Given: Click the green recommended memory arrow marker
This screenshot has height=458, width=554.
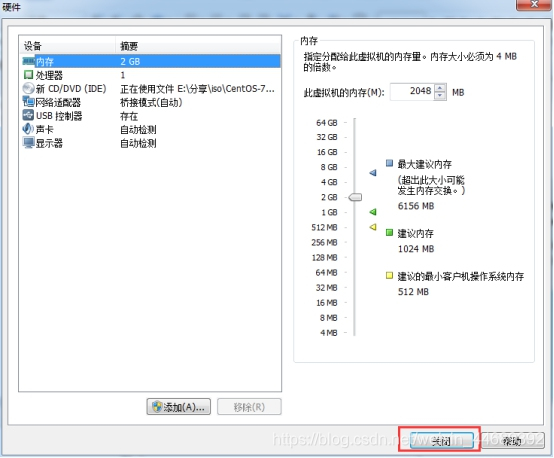Looking at the screenshot, I should pyautogui.click(x=373, y=212).
